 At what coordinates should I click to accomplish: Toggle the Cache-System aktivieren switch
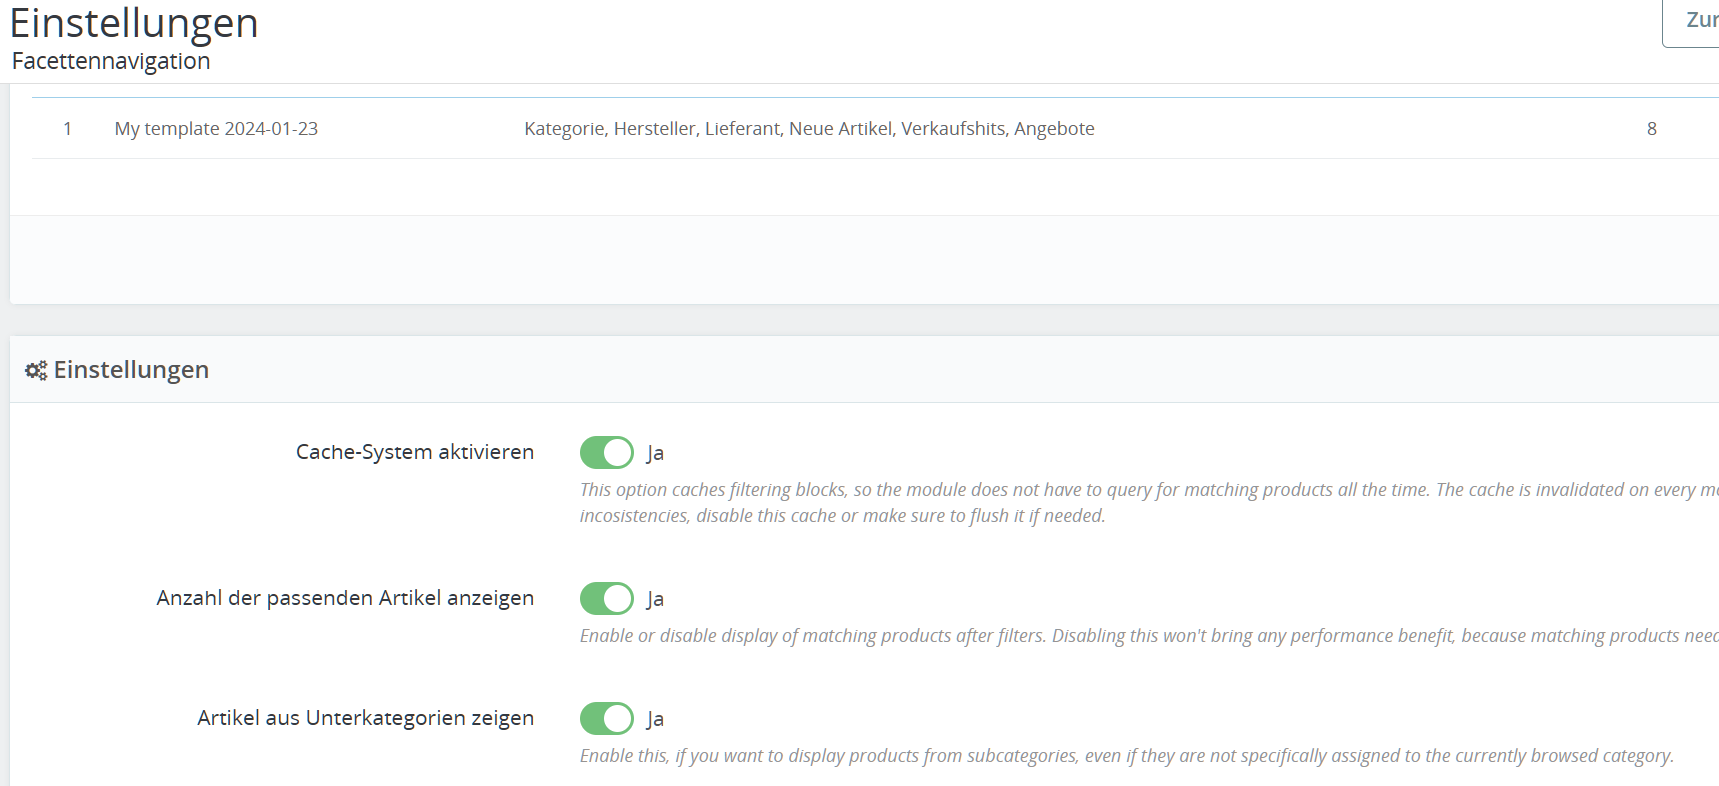[x=607, y=452]
